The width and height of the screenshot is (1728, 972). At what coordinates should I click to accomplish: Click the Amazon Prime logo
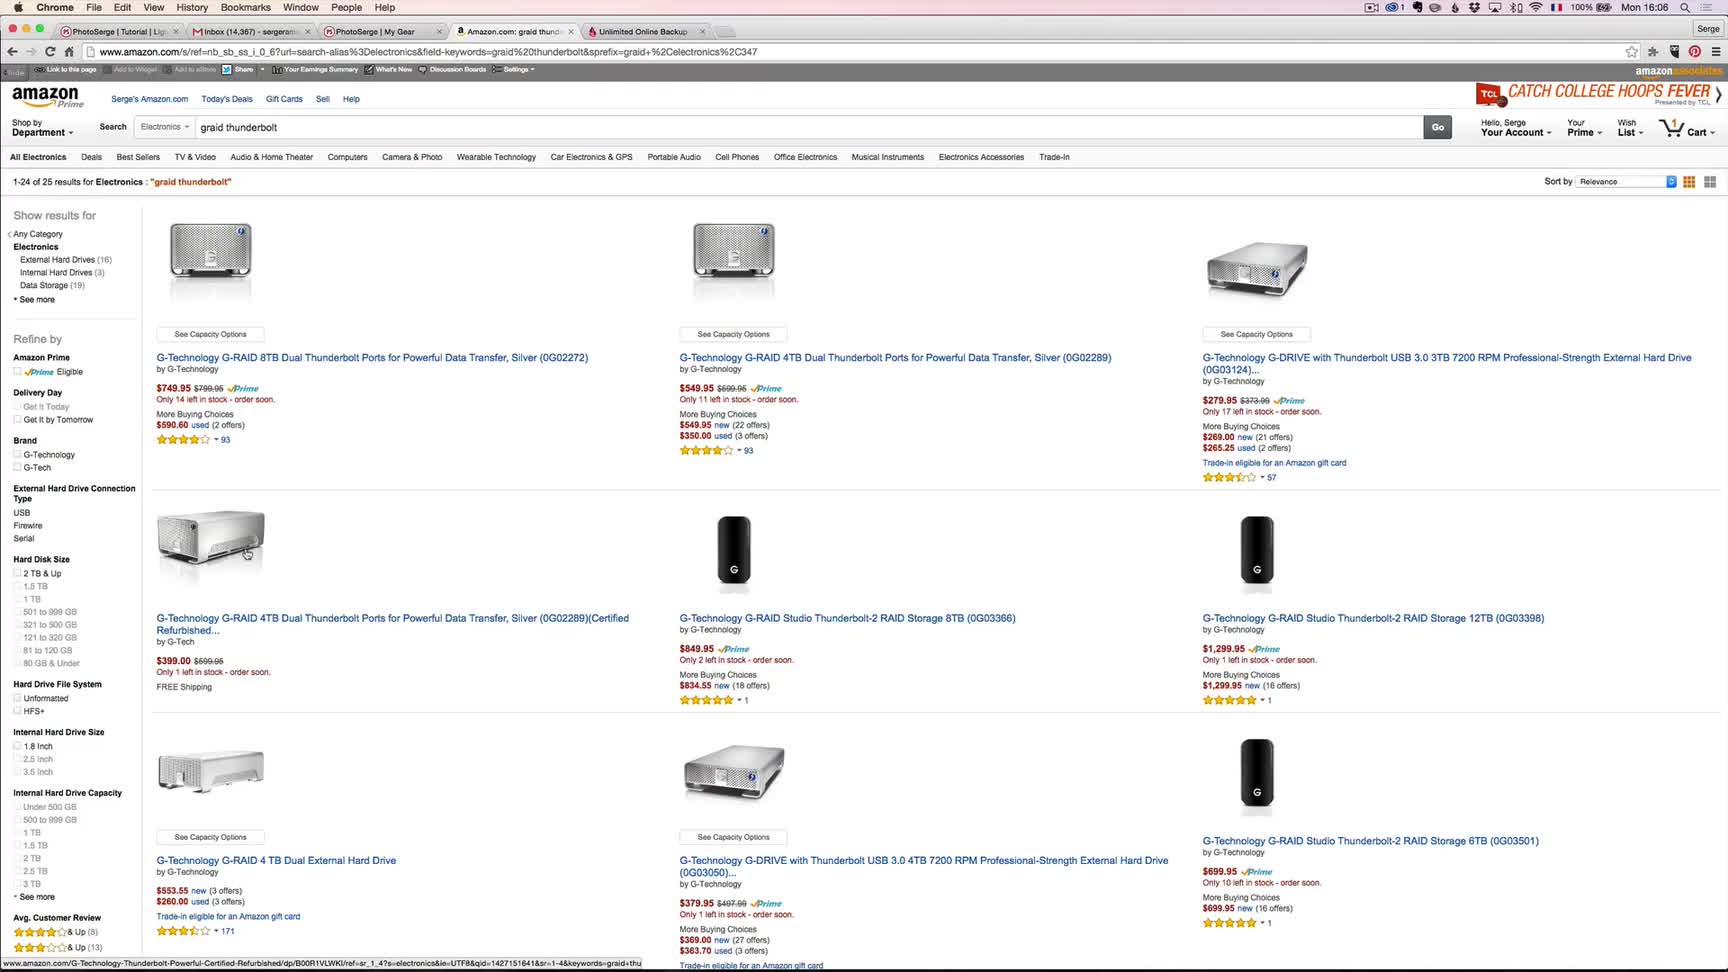pyautogui.click(x=47, y=97)
